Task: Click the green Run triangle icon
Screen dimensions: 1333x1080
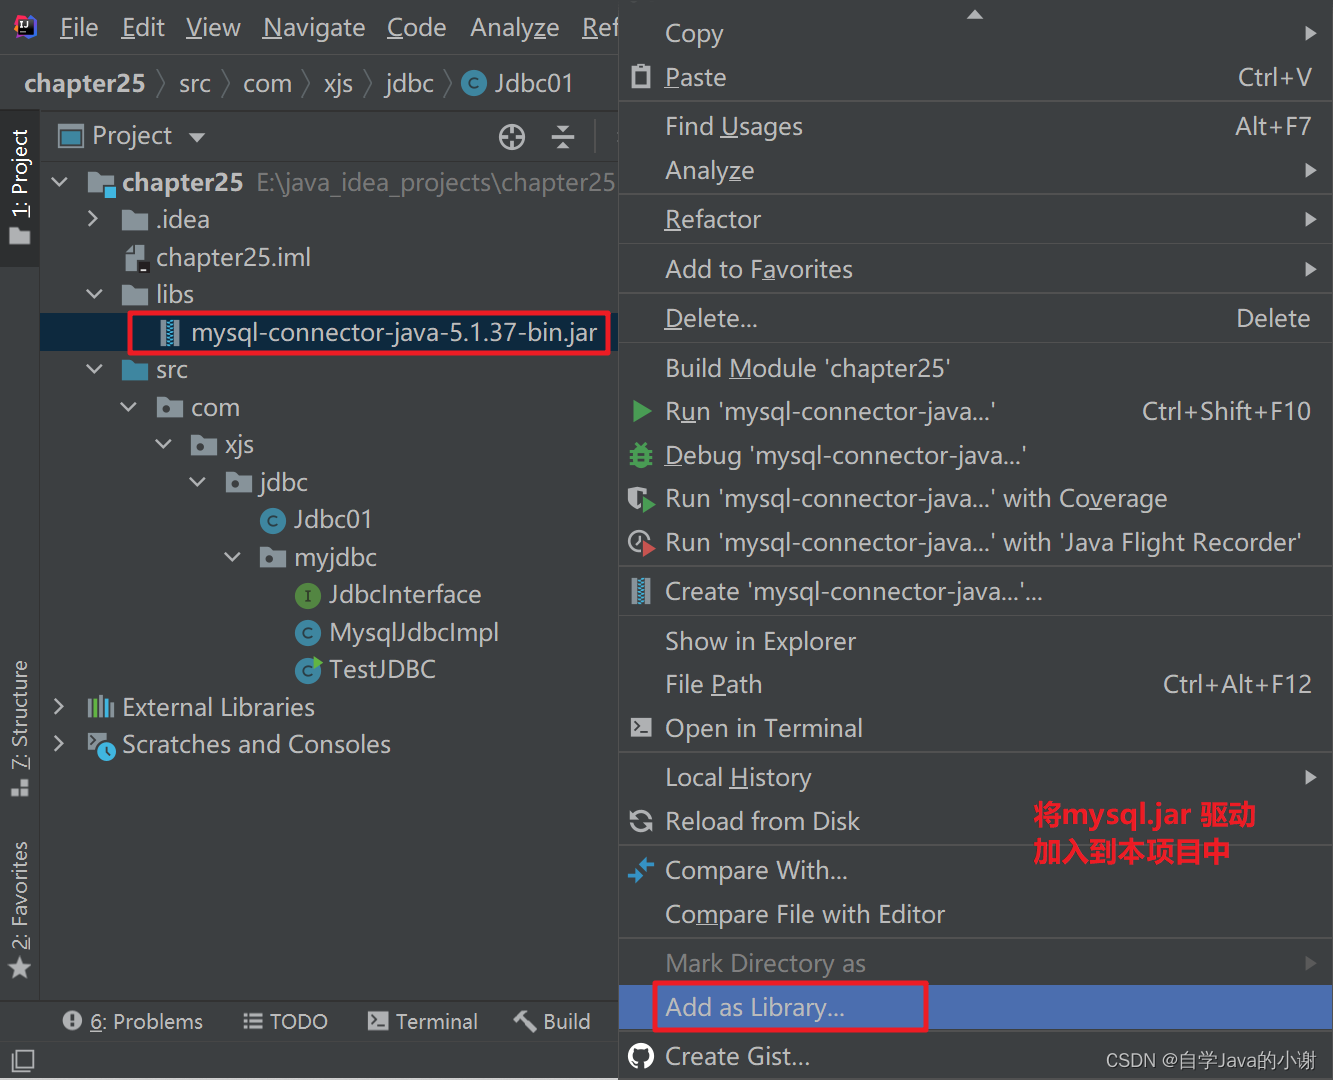Action: [641, 411]
